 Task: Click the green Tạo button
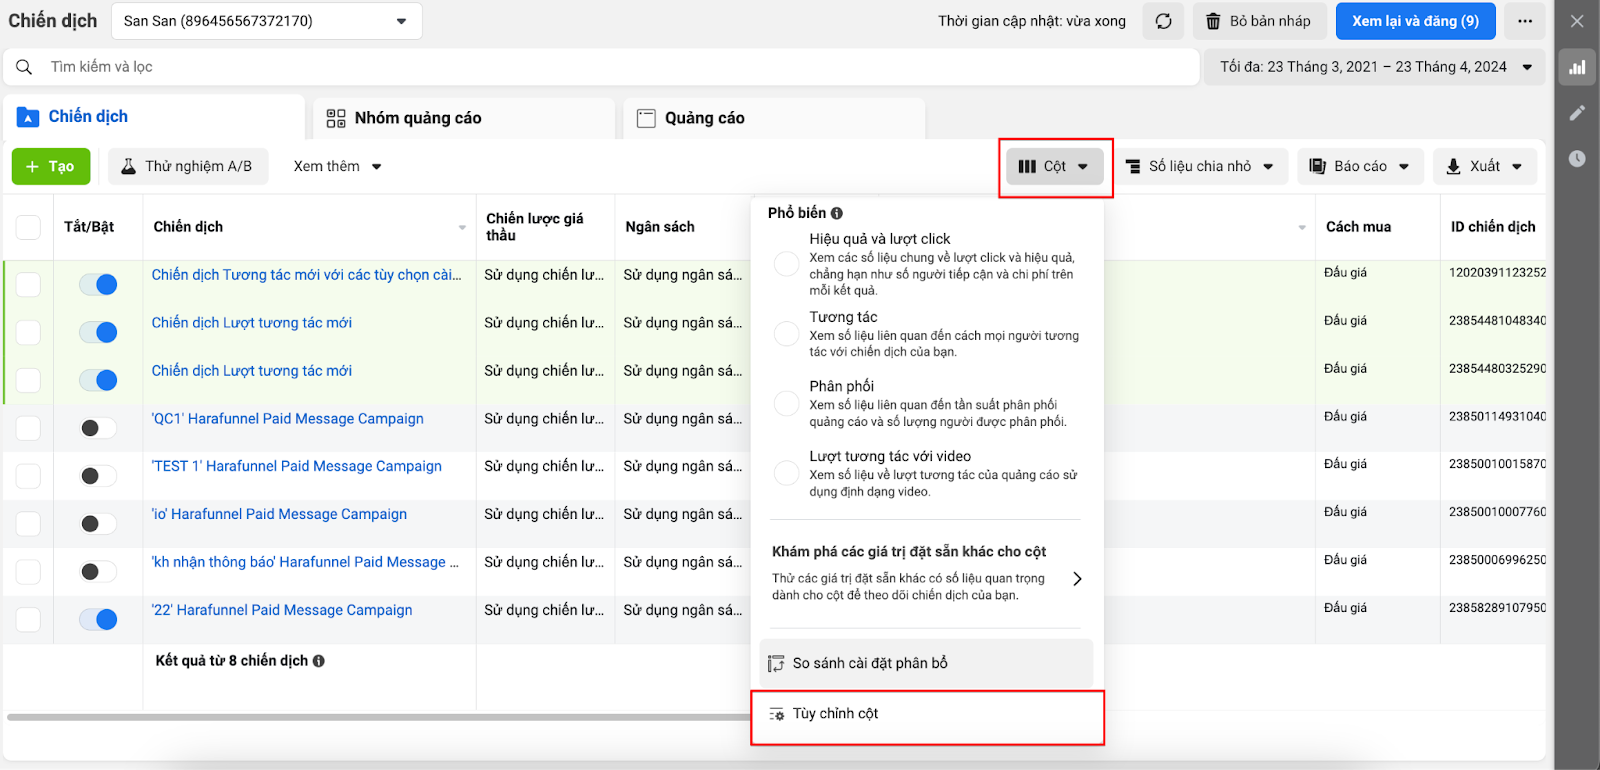[51, 166]
